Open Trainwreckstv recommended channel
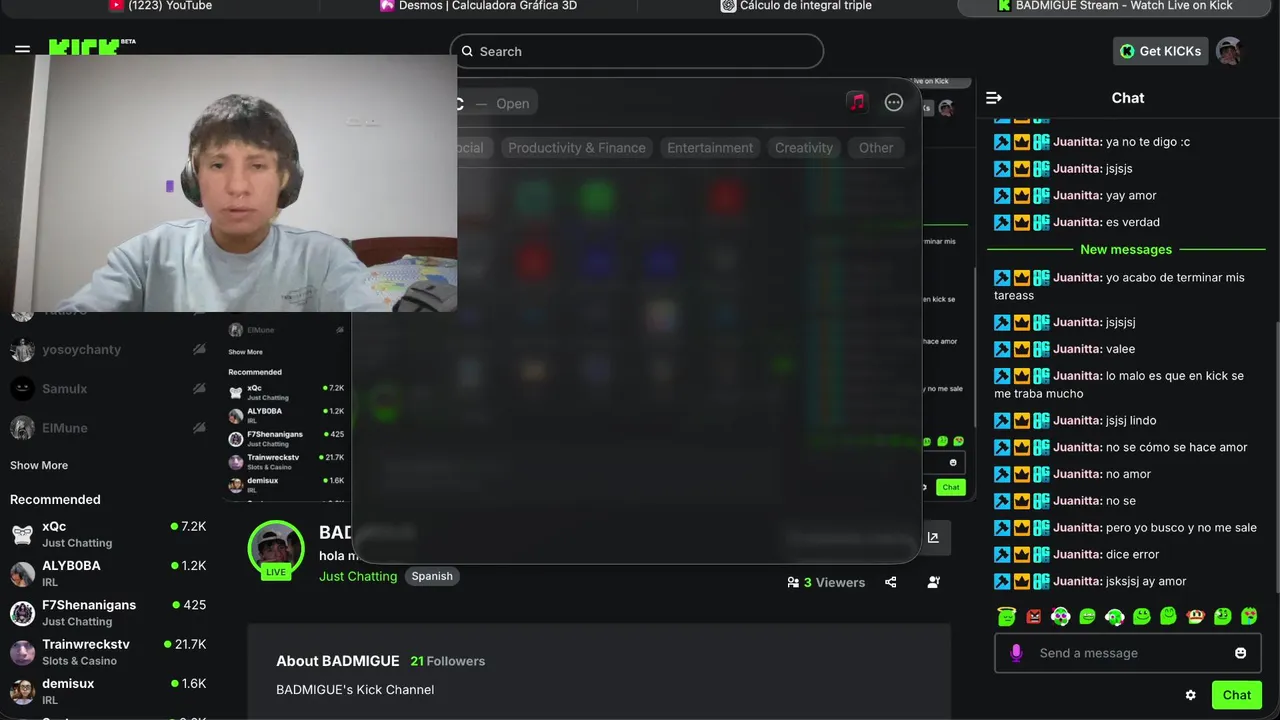Viewport: 1280px width, 720px height. (108, 652)
